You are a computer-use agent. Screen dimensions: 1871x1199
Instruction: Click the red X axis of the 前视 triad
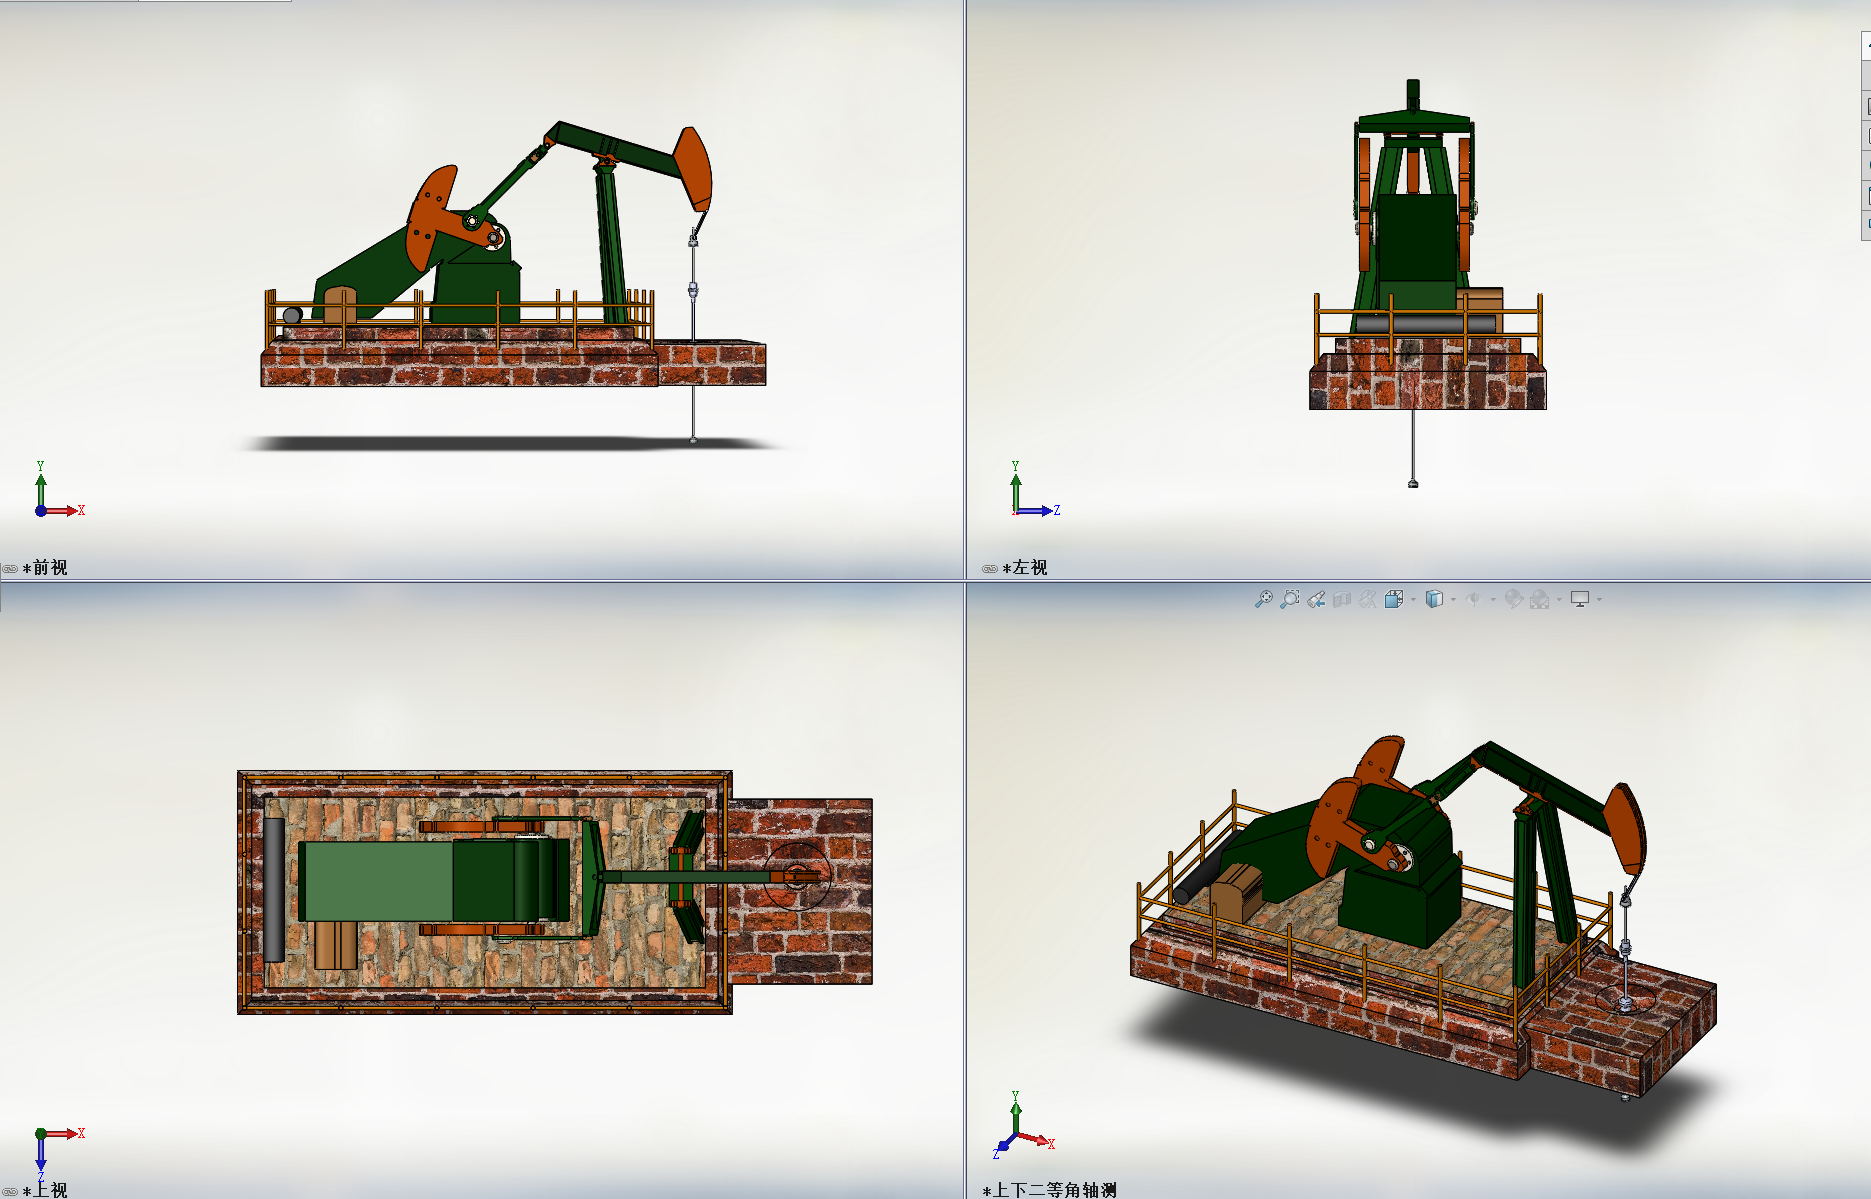click(x=64, y=511)
